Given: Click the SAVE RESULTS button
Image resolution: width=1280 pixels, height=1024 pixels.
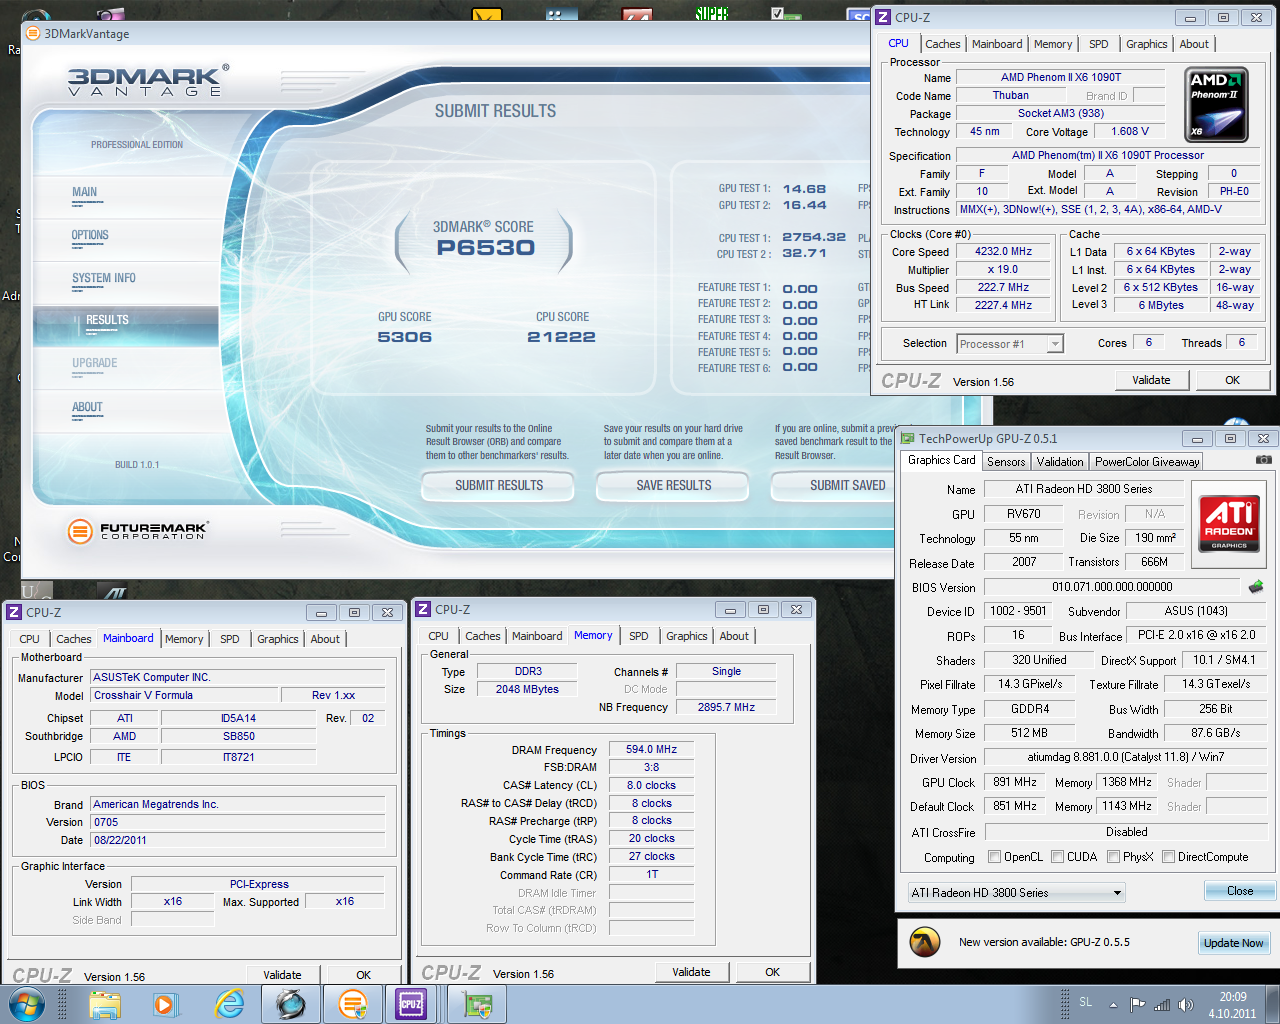Looking at the screenshot, I should click(674, 486).
